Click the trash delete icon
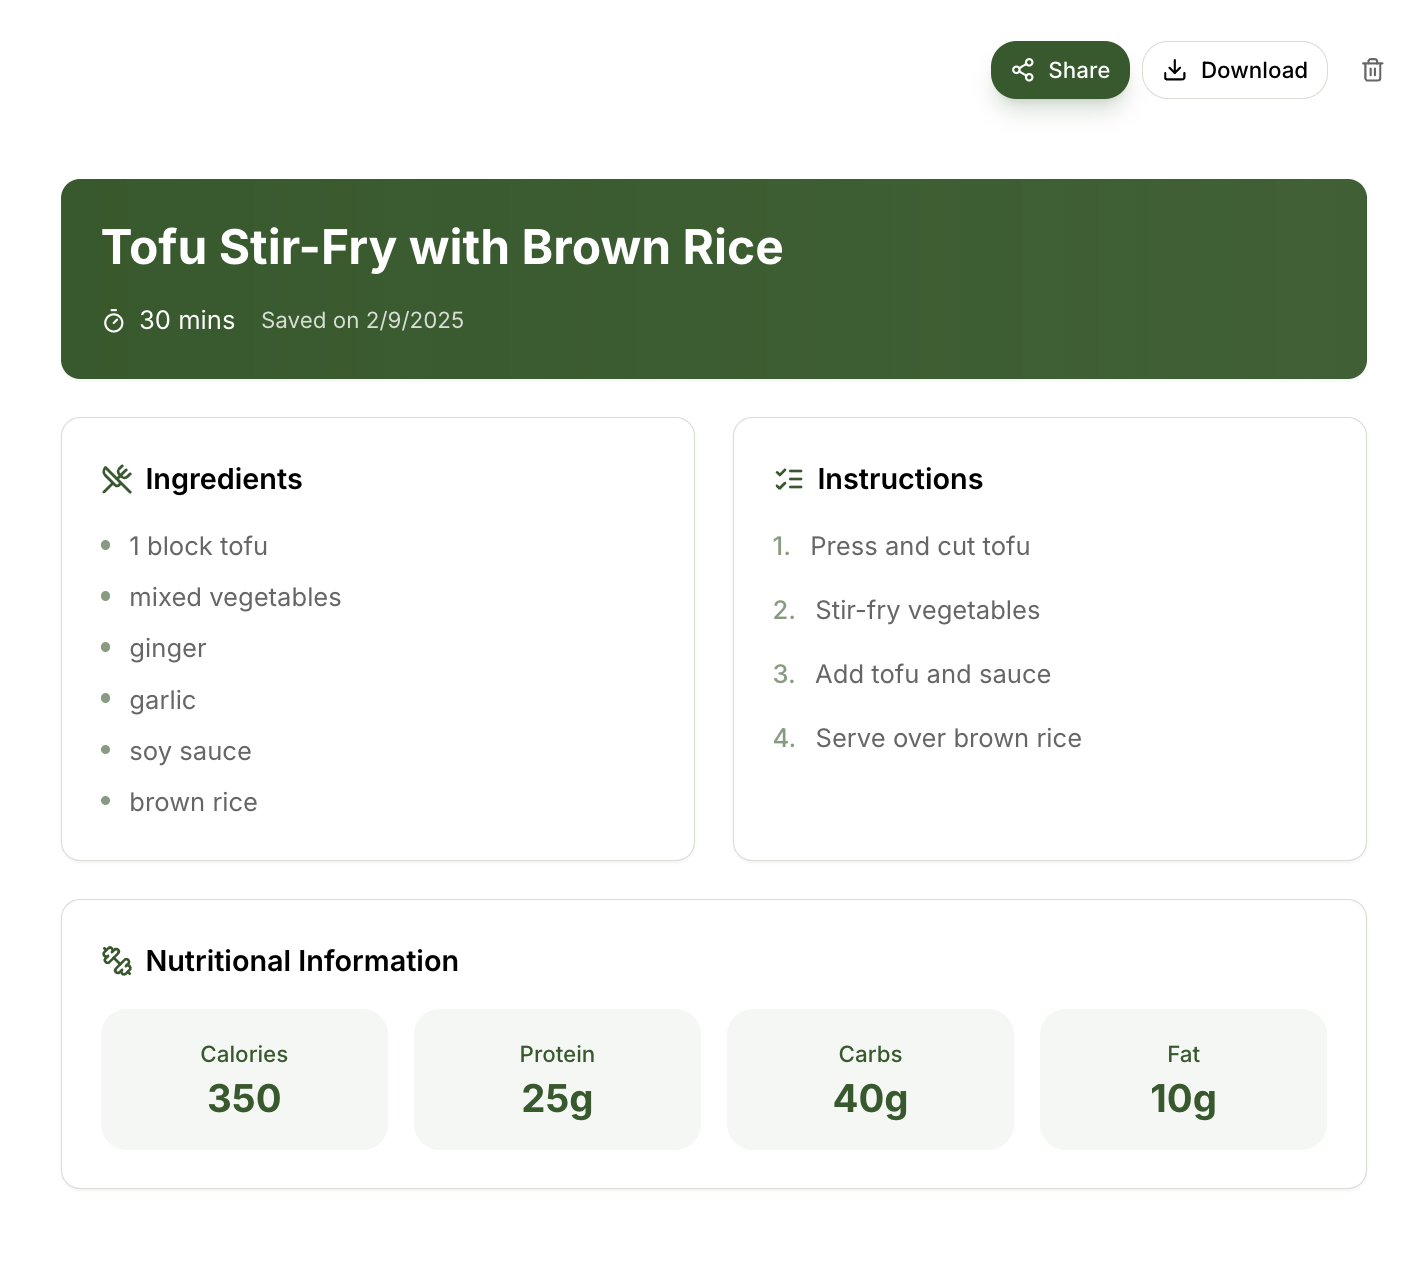 tap(1372, 70)
